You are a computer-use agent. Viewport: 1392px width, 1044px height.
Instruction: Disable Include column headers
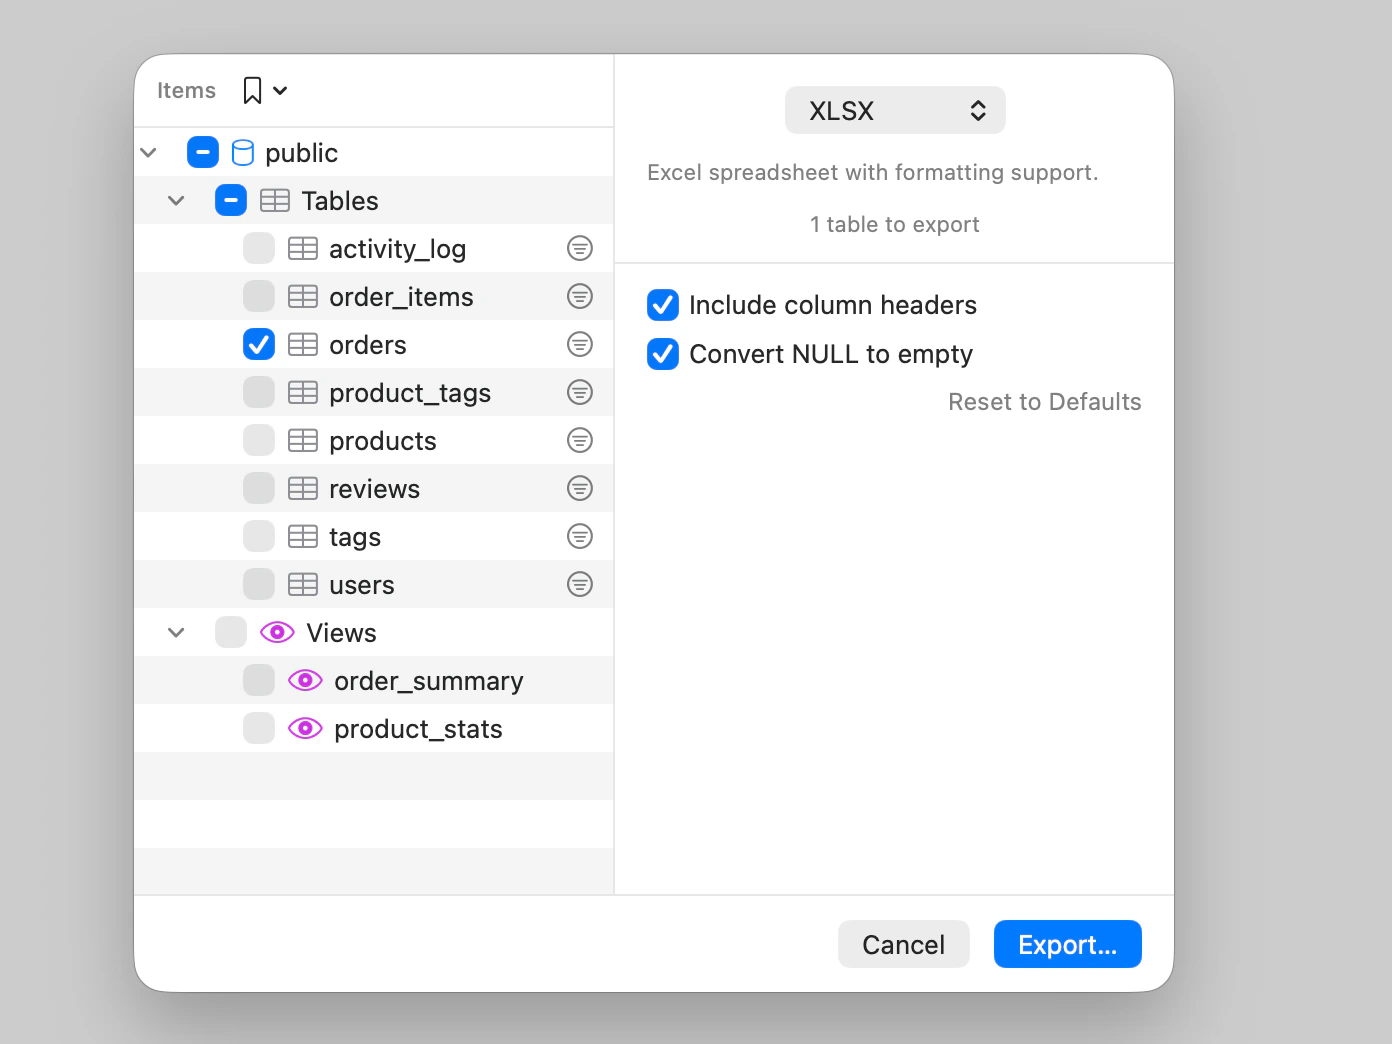pos(663,305)
